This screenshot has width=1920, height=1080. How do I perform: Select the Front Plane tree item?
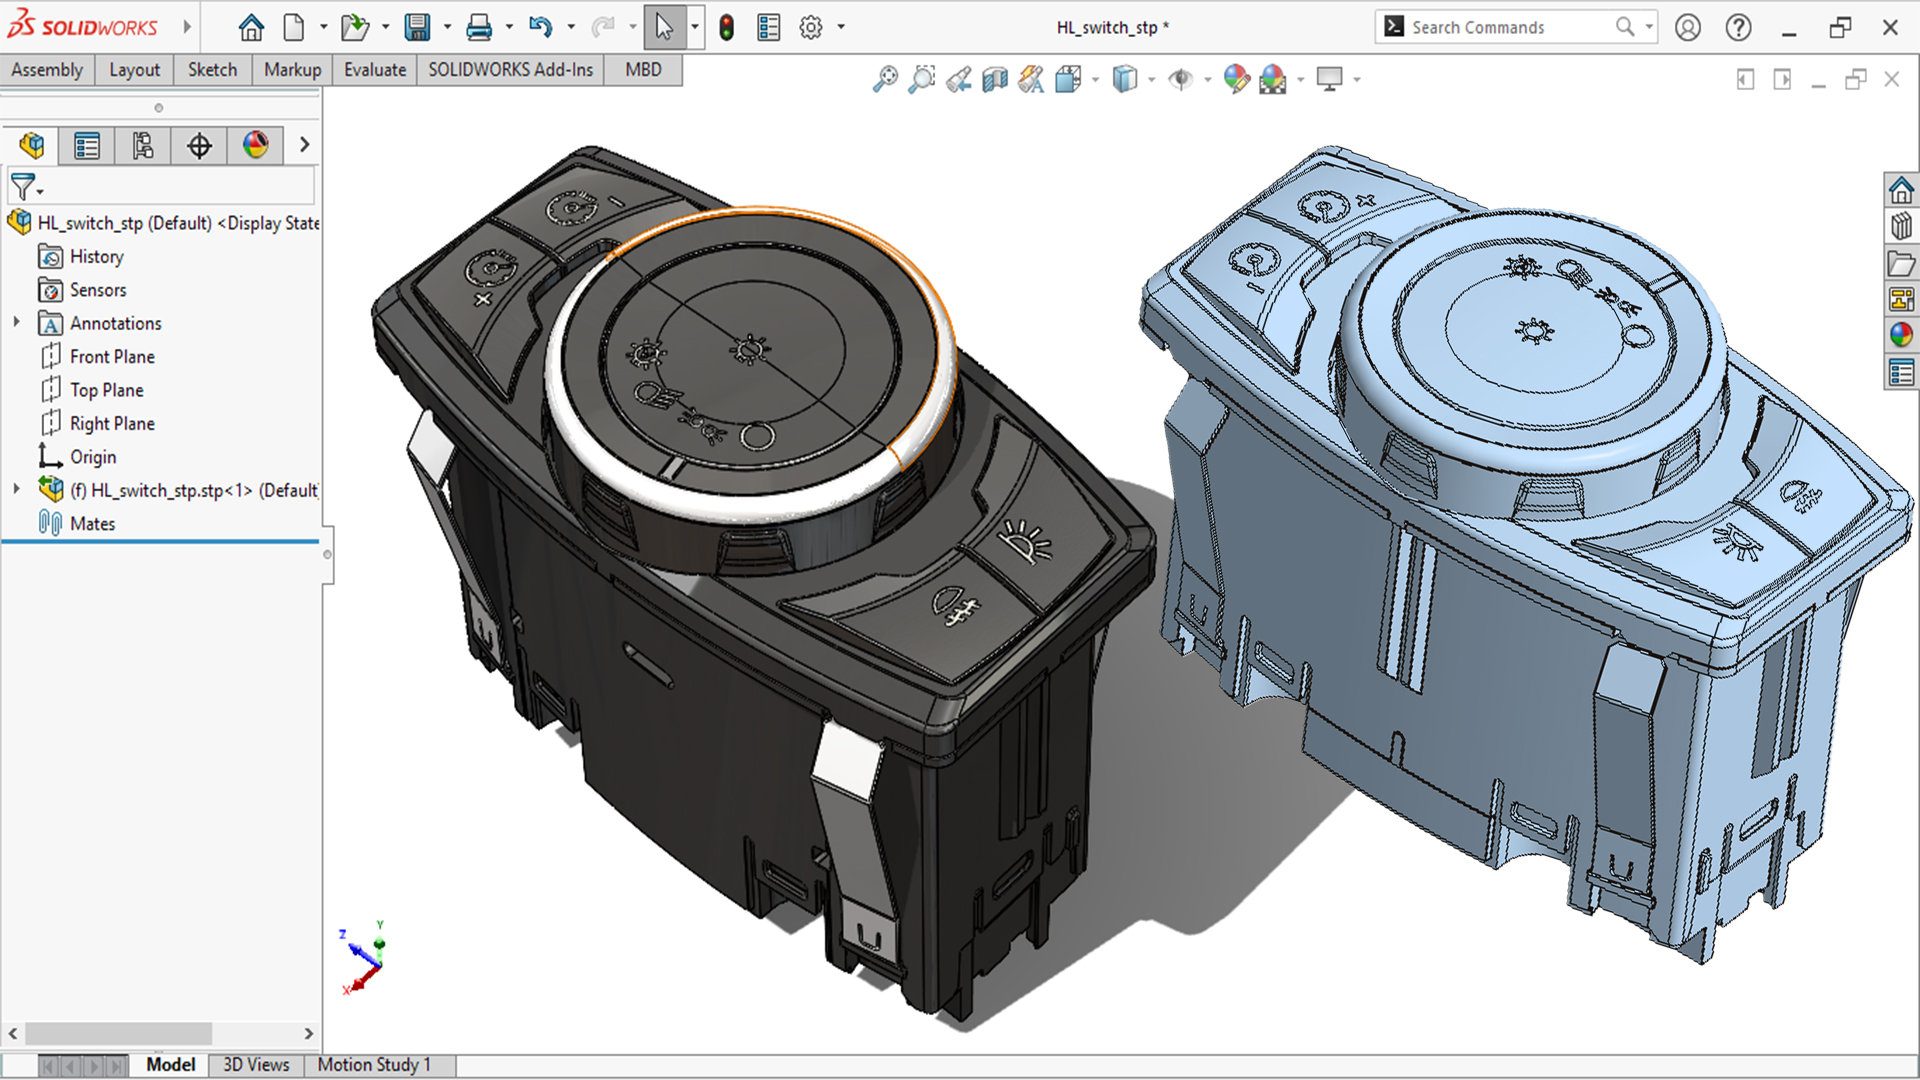[x=112, y=357]
